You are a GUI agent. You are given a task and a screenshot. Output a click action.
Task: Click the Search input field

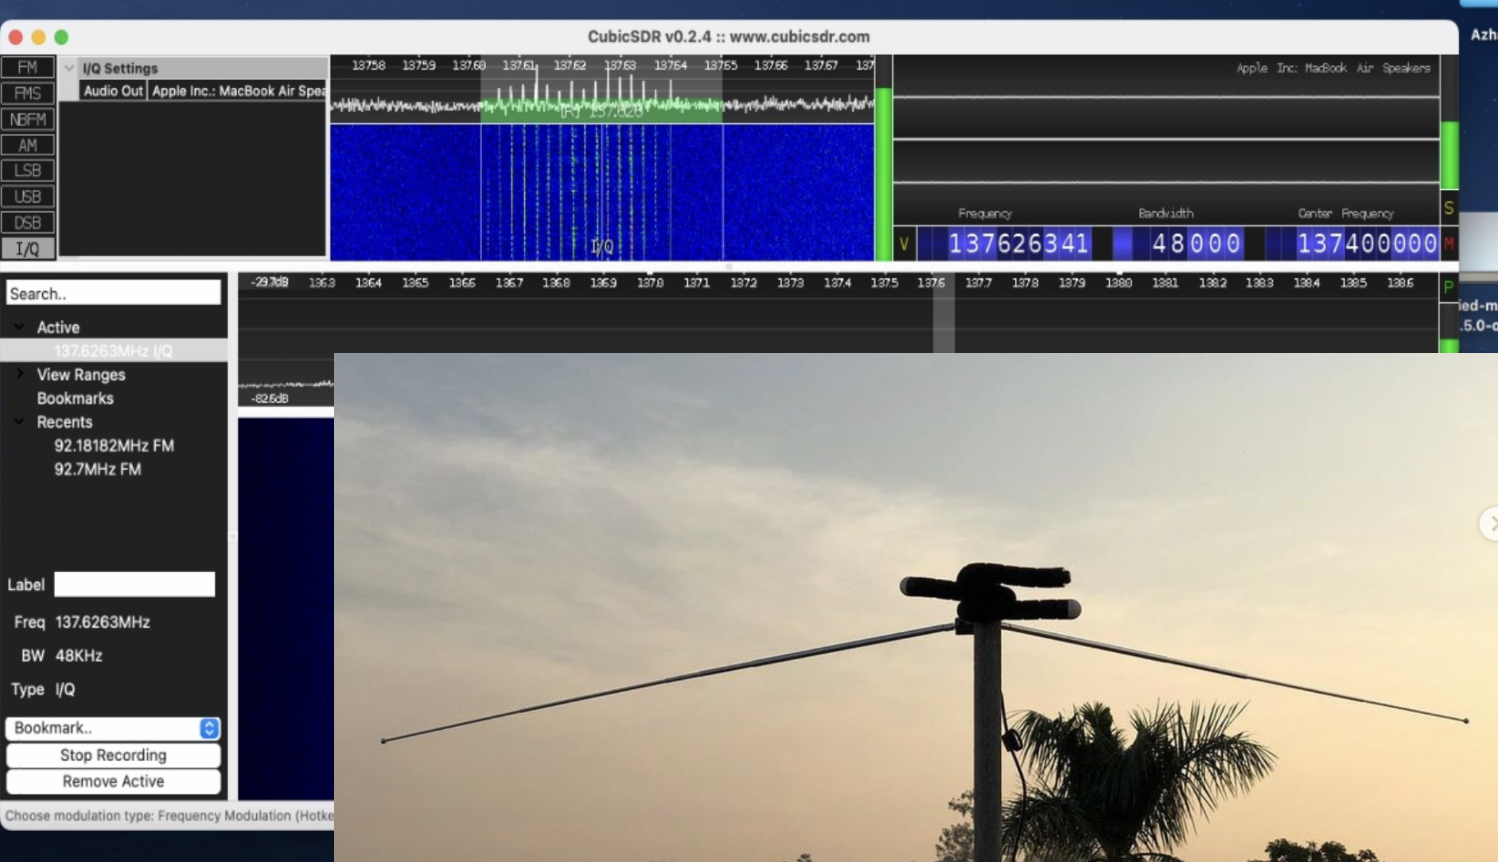click(x=113, y=293)
